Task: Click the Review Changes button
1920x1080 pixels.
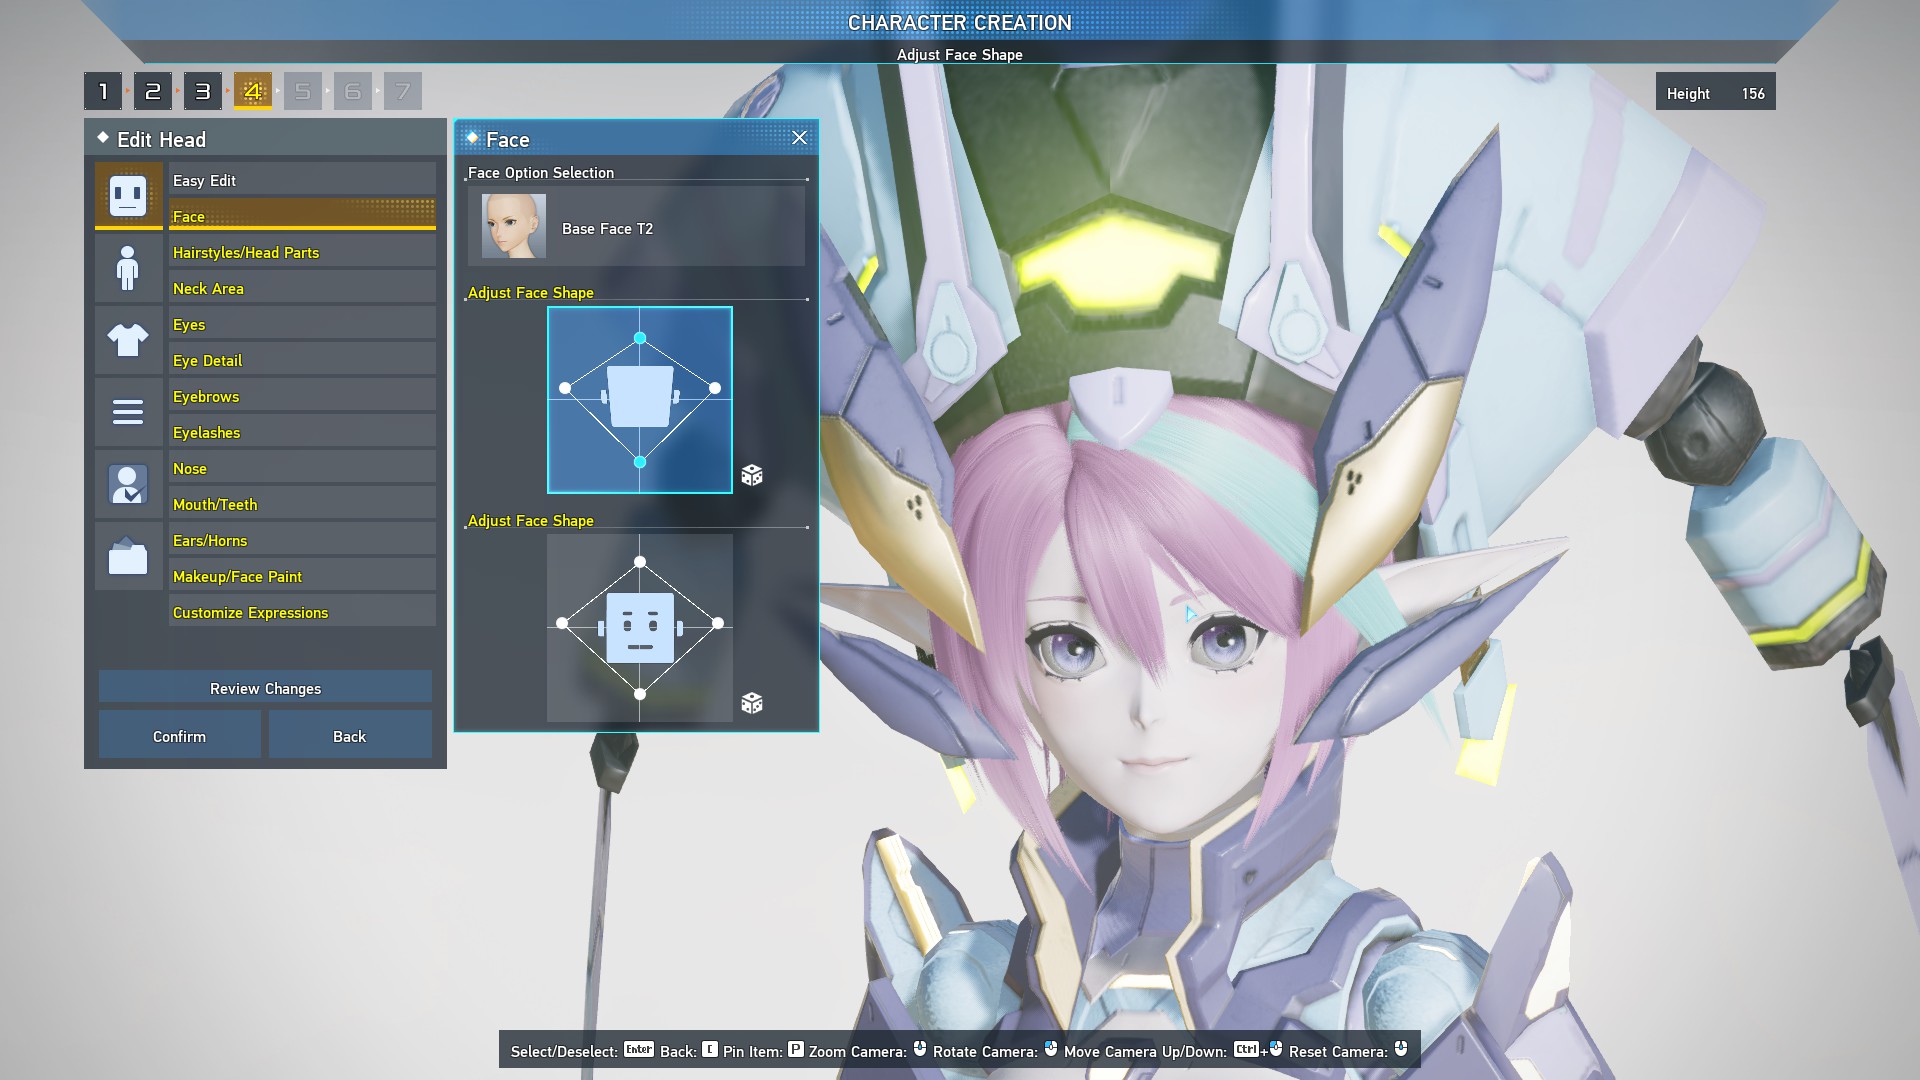Action: pos(264,688)
